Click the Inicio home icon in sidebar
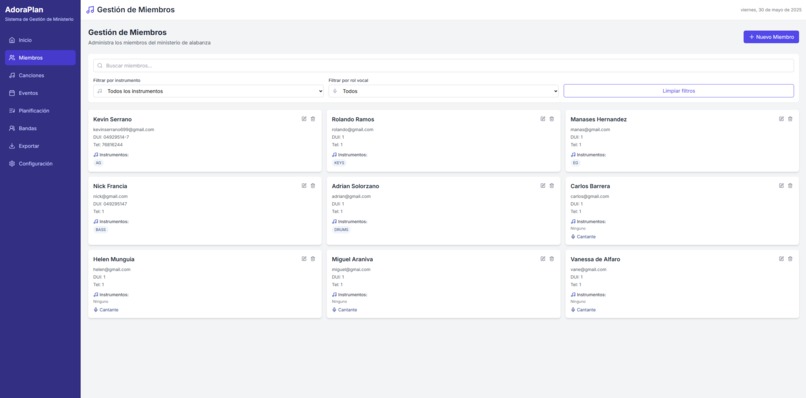The image size is (806, 398). coord(12,40)
